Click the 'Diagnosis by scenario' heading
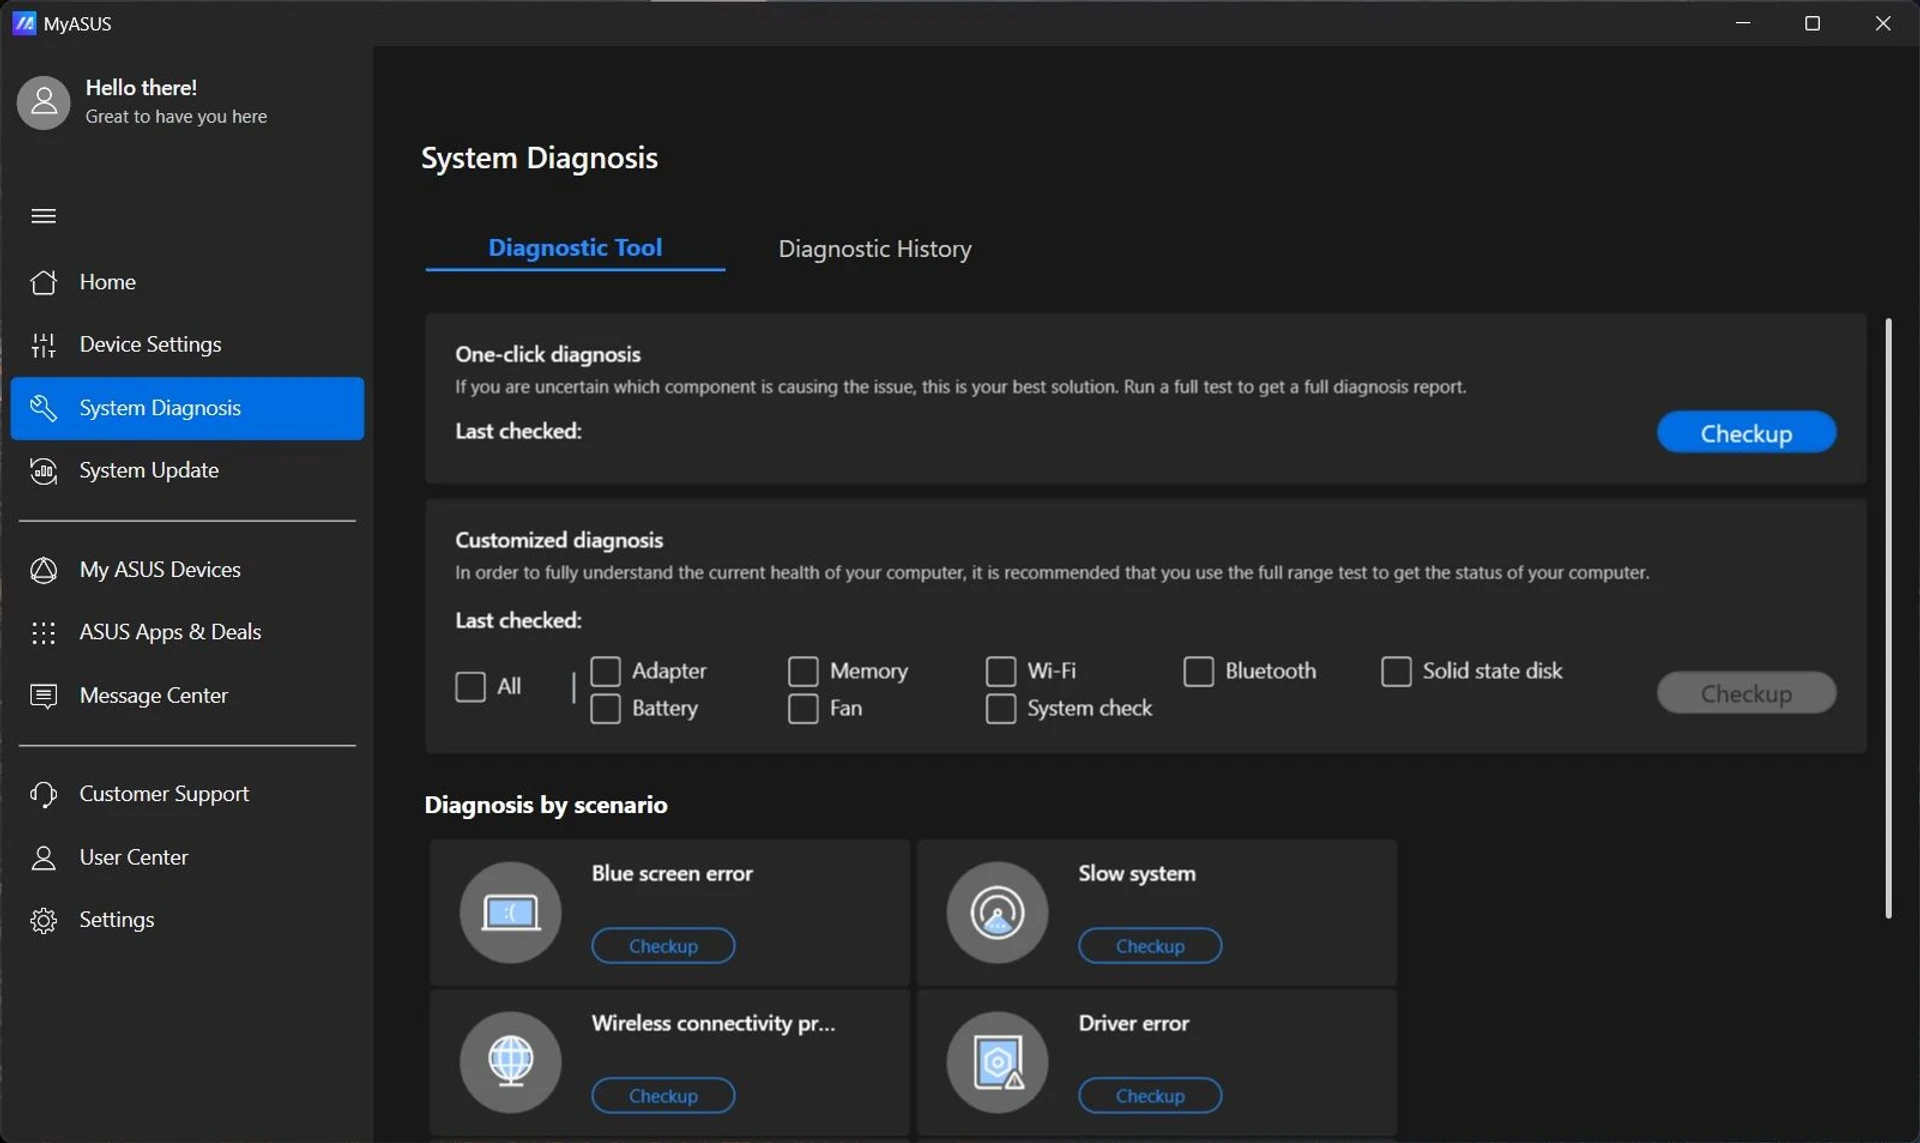 click(546, 804)
